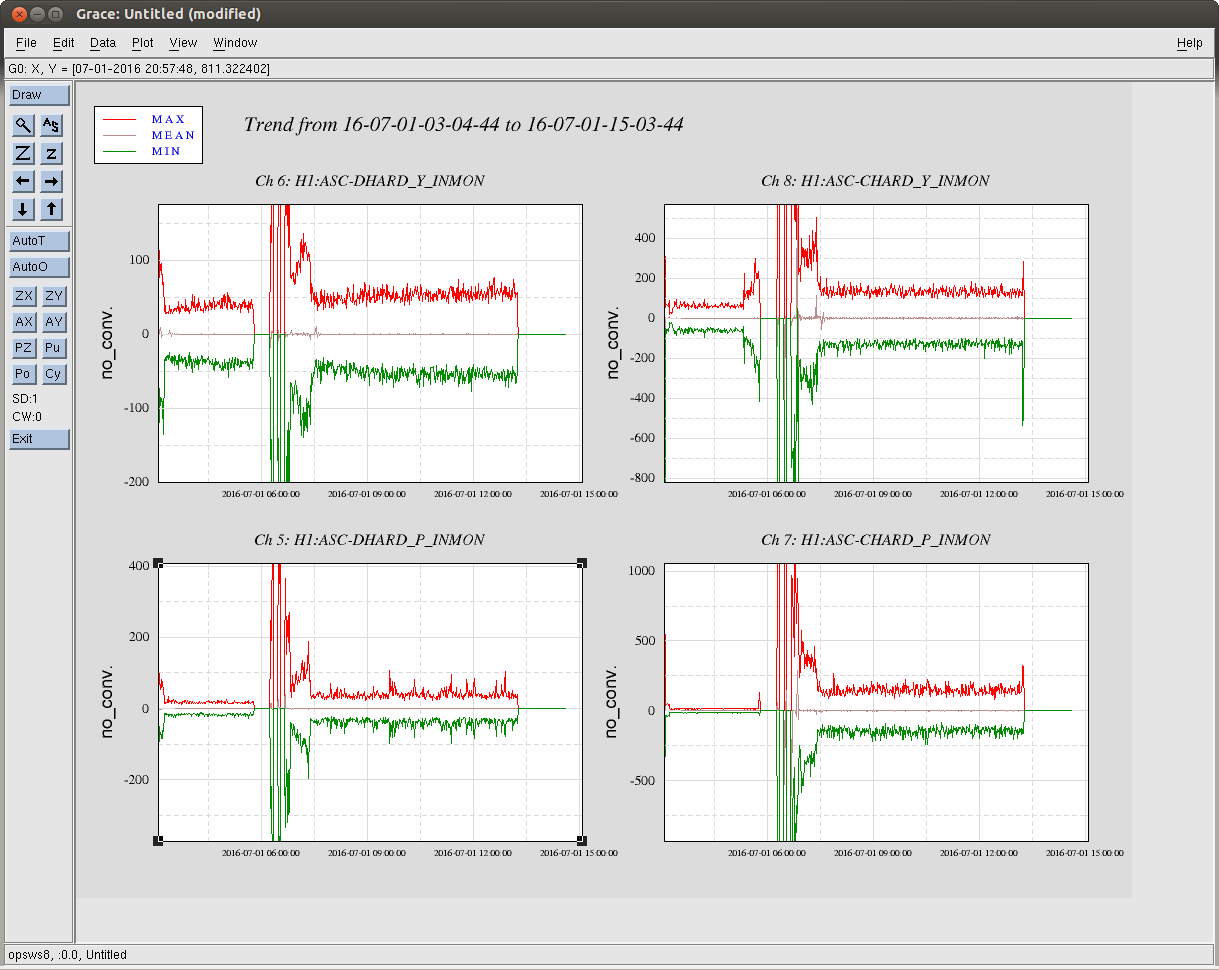Click the no_conv. axis label of Ch 8 graph

click(613, 342)
